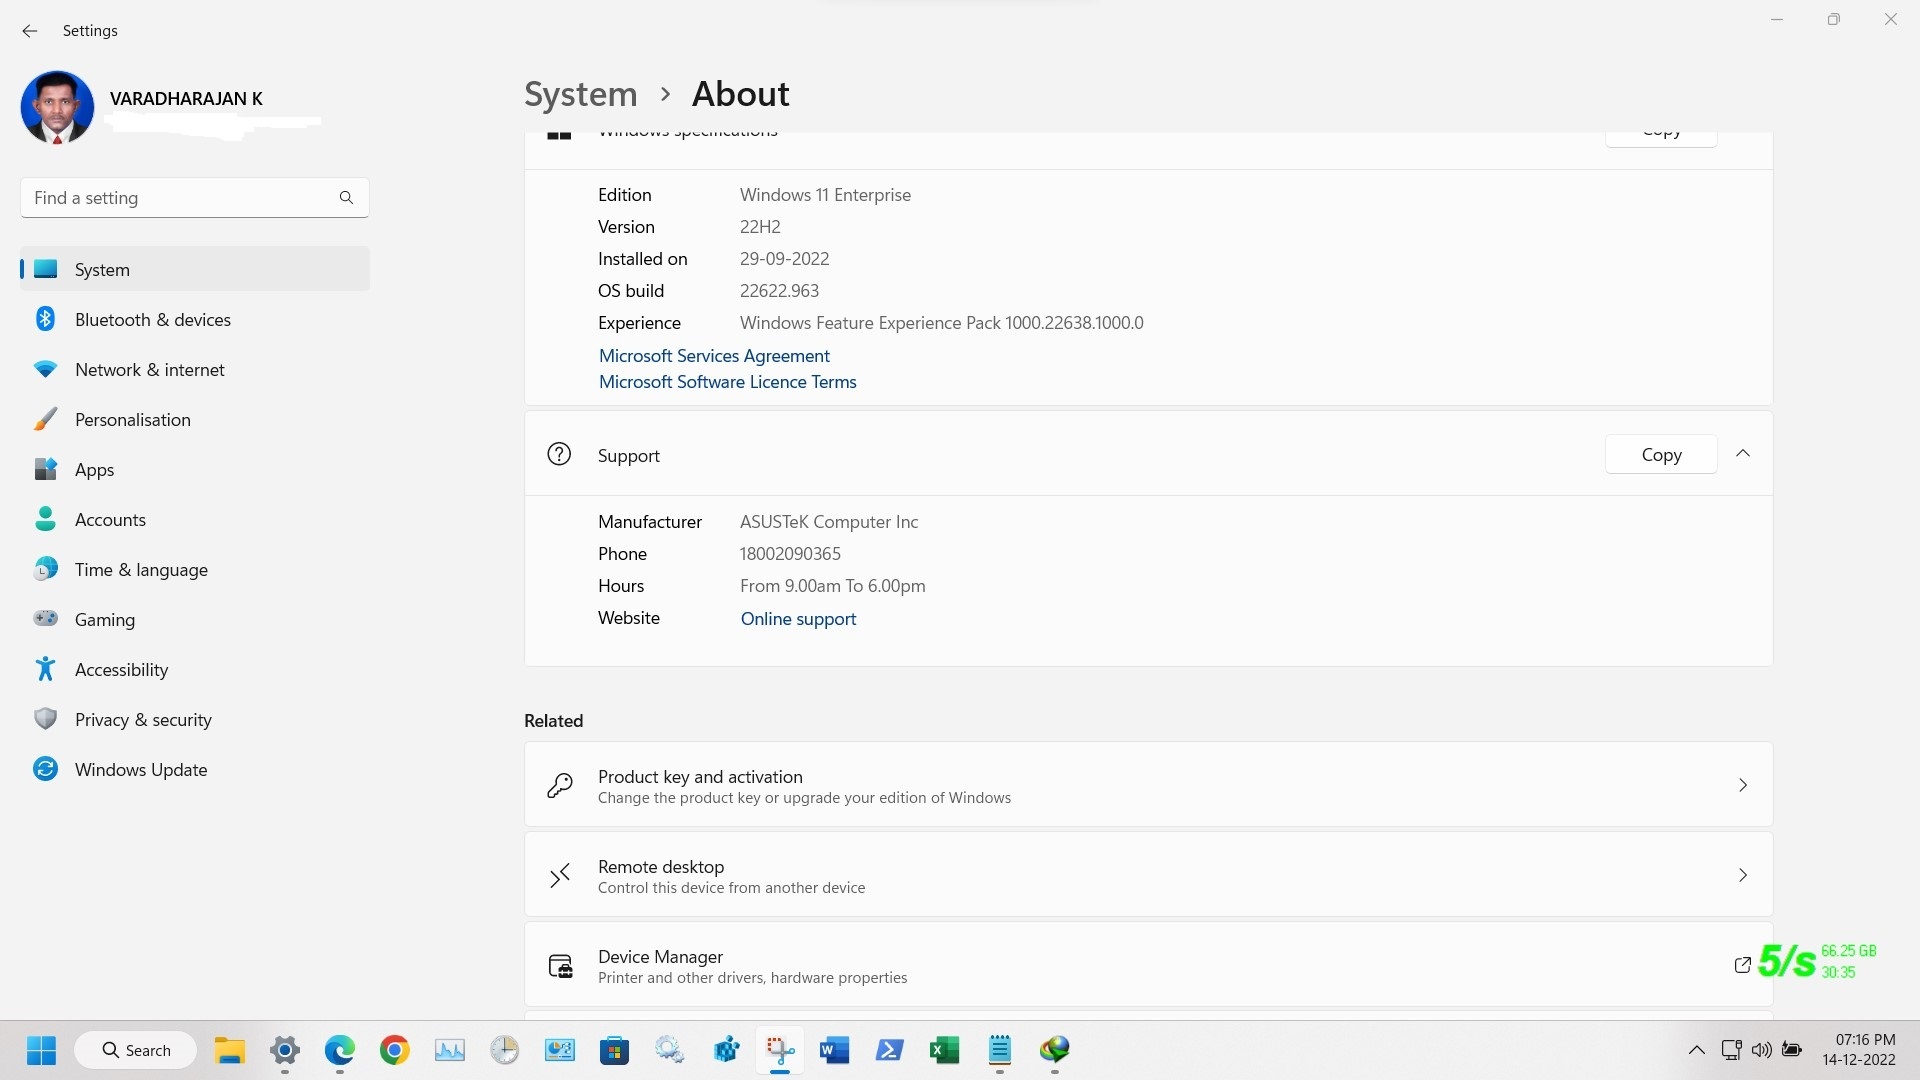Image resolution: width=1920 pixels, height=1080 pixels.
Task: Open the Online support link
Action: pyautogui.click(x=797, y=618)
